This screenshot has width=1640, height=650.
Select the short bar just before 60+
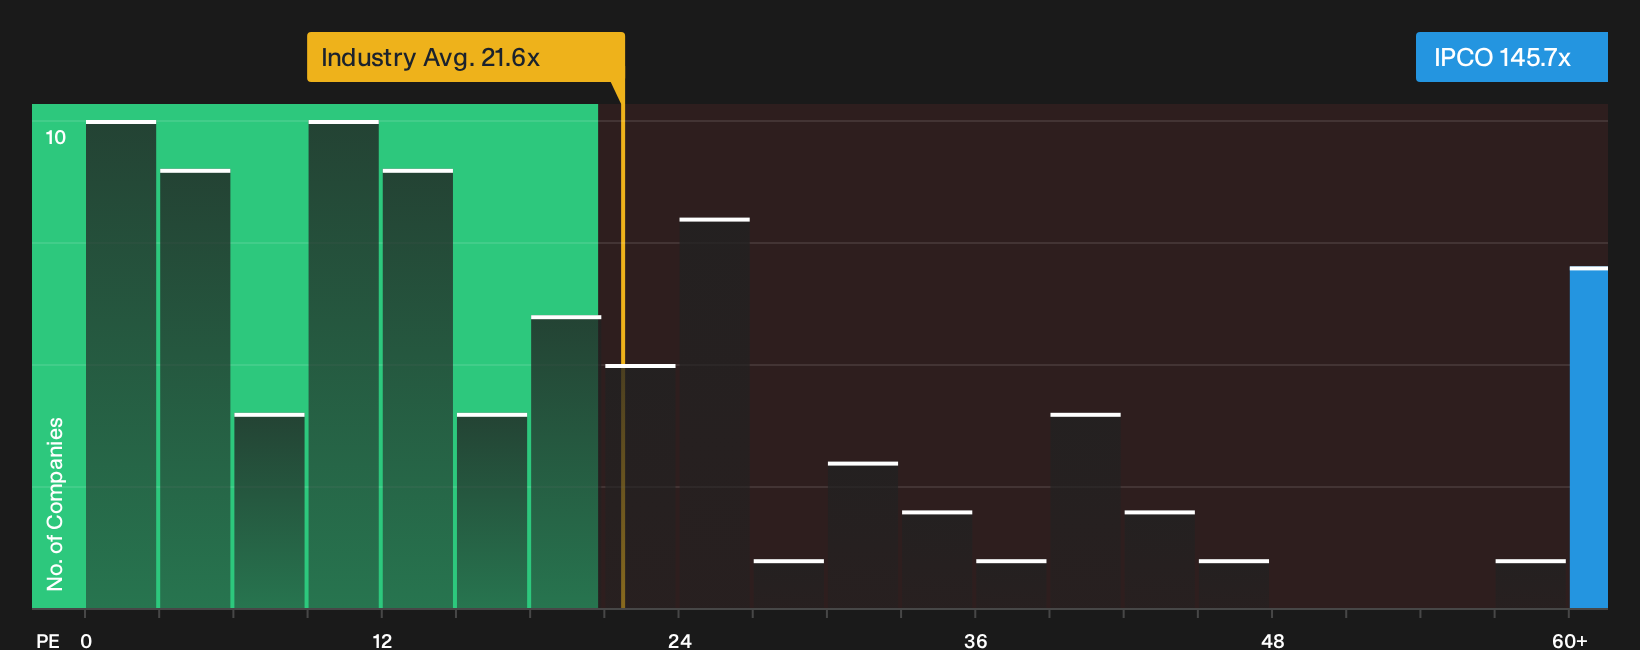click(1531, 584)
